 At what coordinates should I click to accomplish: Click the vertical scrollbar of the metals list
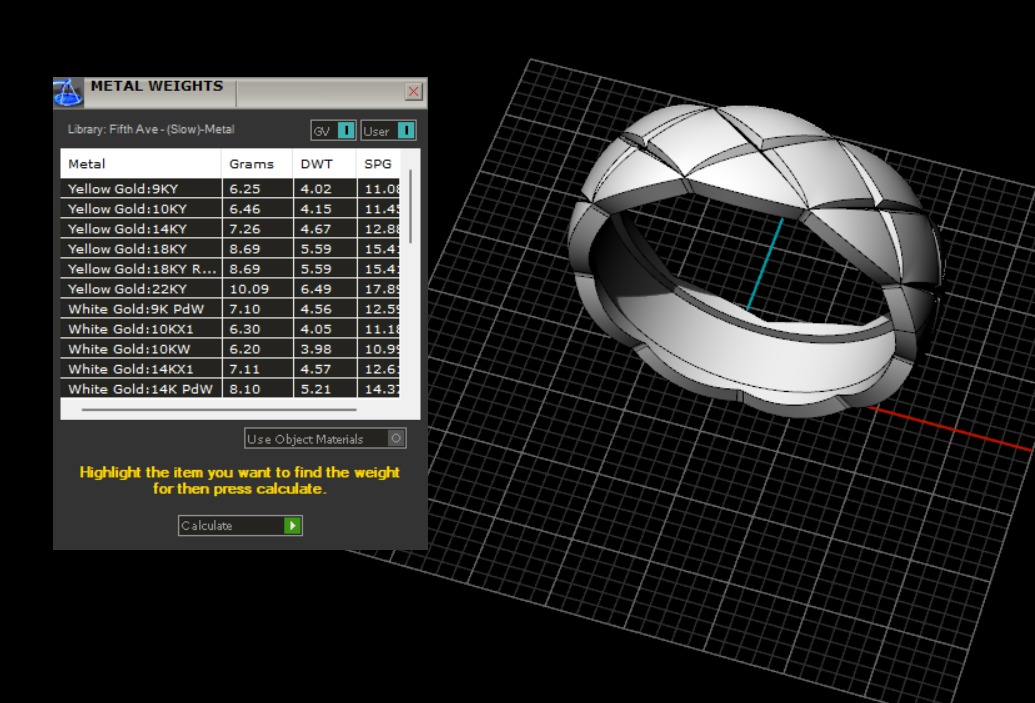411,207
